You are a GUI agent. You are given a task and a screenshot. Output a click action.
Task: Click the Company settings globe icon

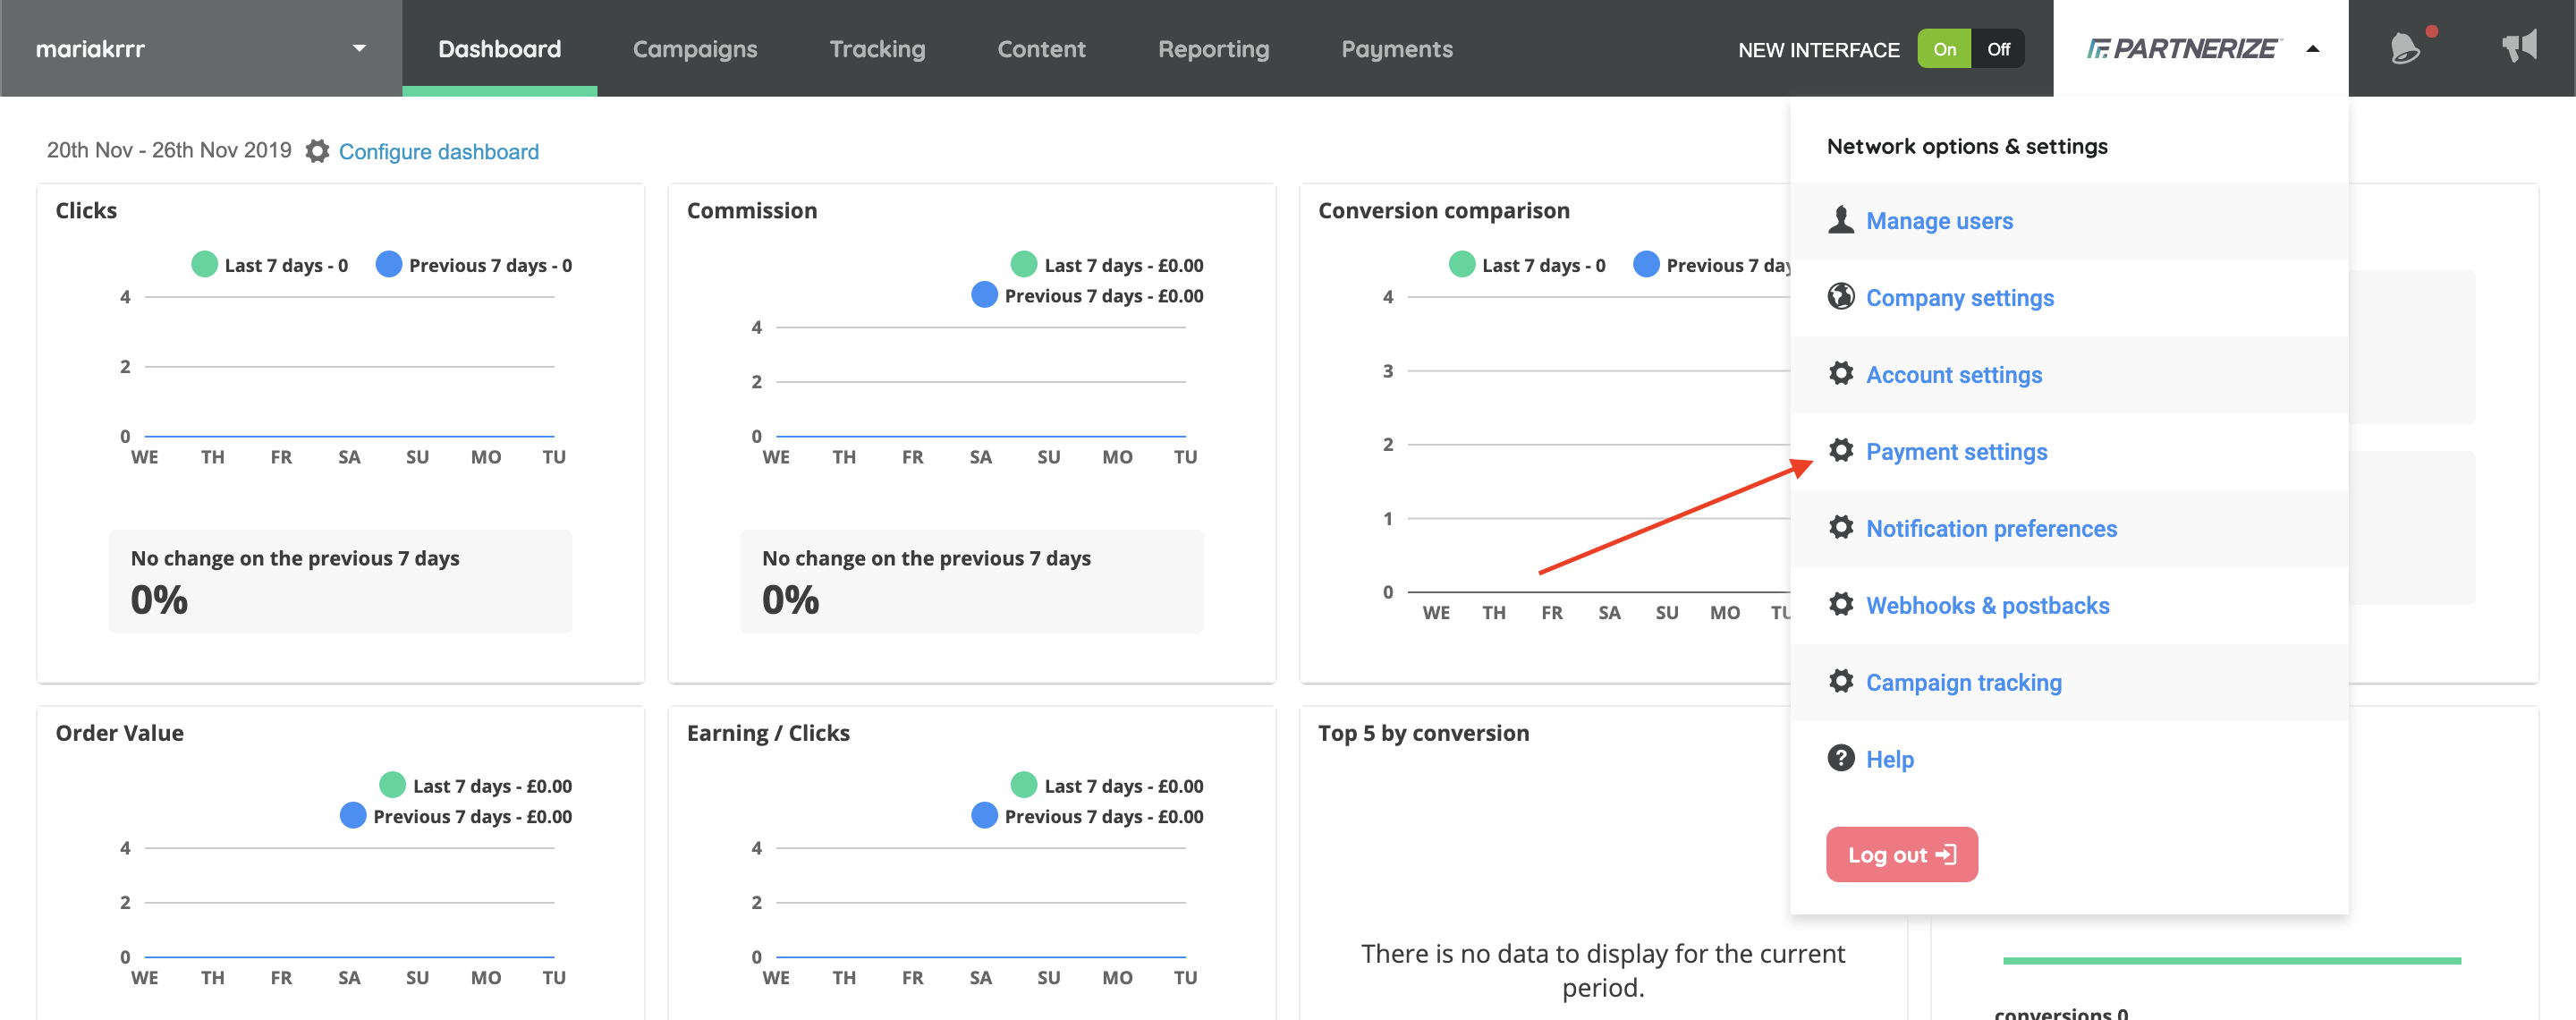[x=1840, y=297]
